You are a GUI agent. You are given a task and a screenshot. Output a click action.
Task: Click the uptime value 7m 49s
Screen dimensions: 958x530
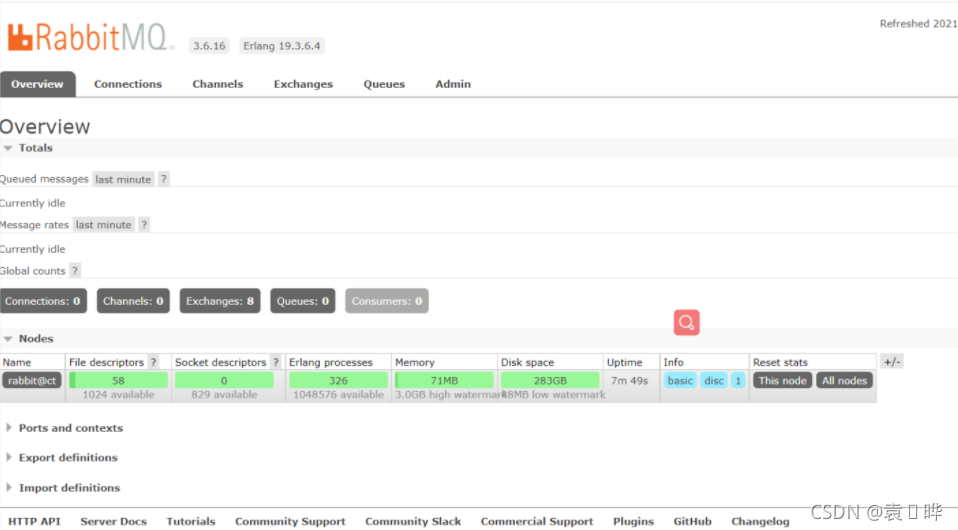coord(629,380)
